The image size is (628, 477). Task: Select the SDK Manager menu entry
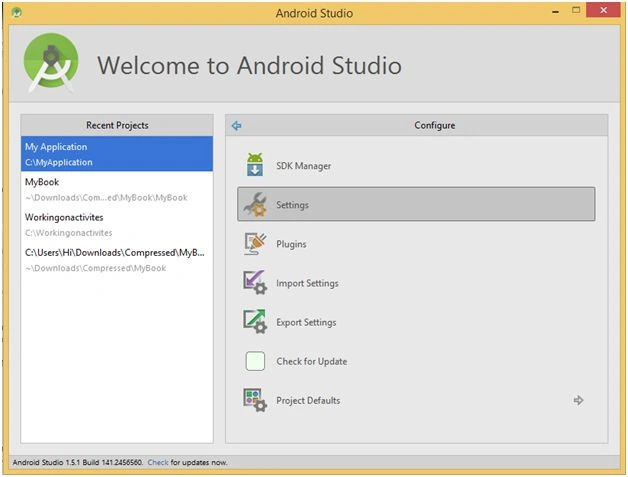[x=416, y=165]
